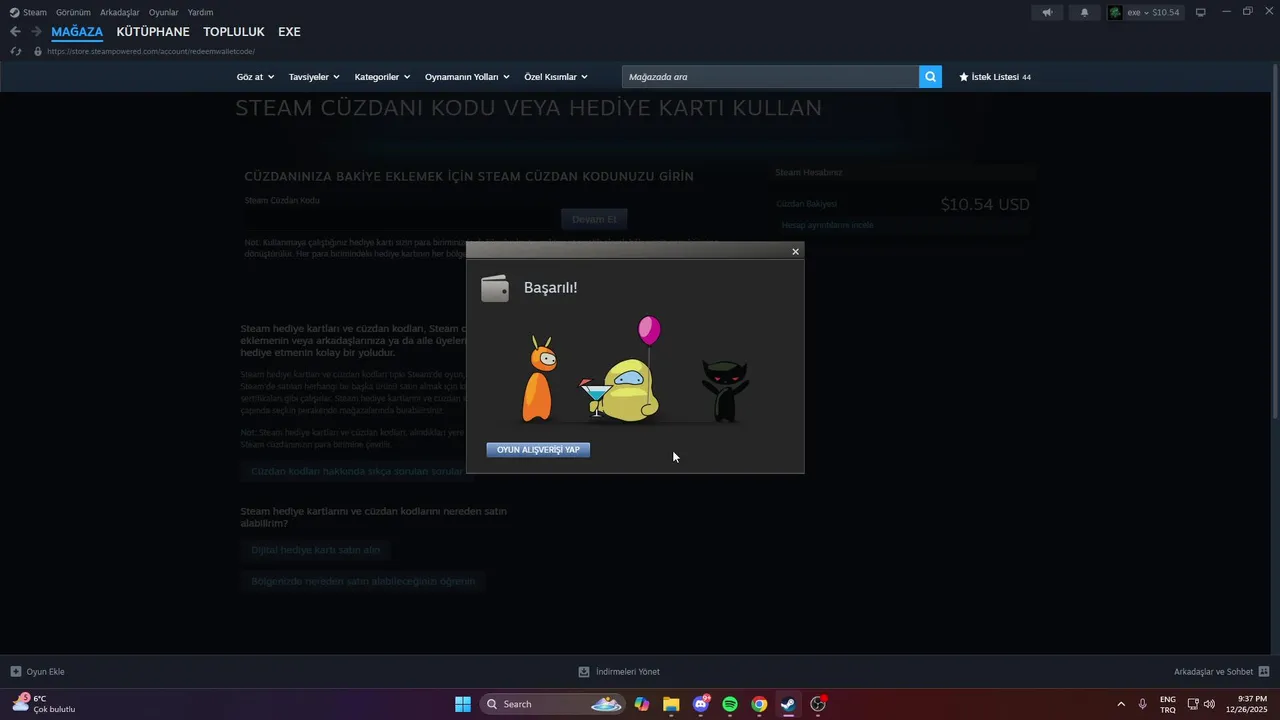Click the blue magnifier search button
The width and height of the screenshot is (1280, 720).
(x=930, y=77)
